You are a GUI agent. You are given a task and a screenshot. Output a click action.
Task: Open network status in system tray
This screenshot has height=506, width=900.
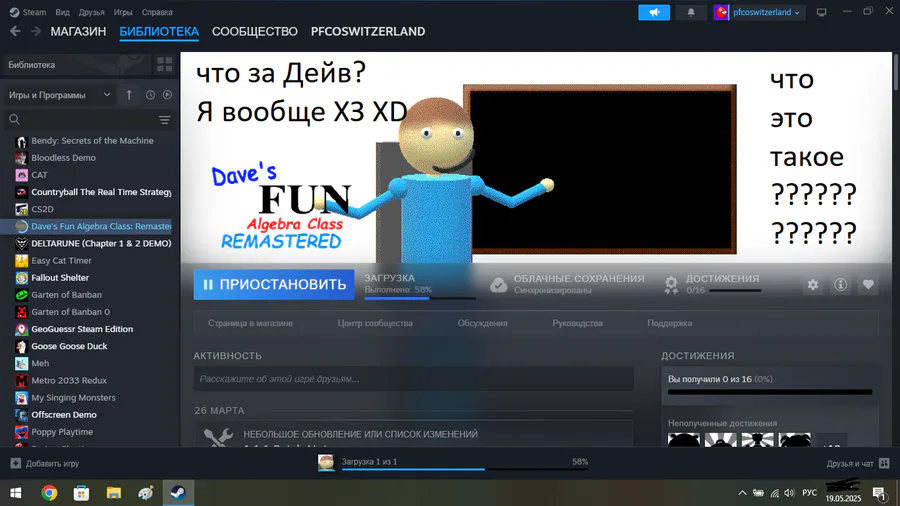pyautogui.click(x=774, y=493)
